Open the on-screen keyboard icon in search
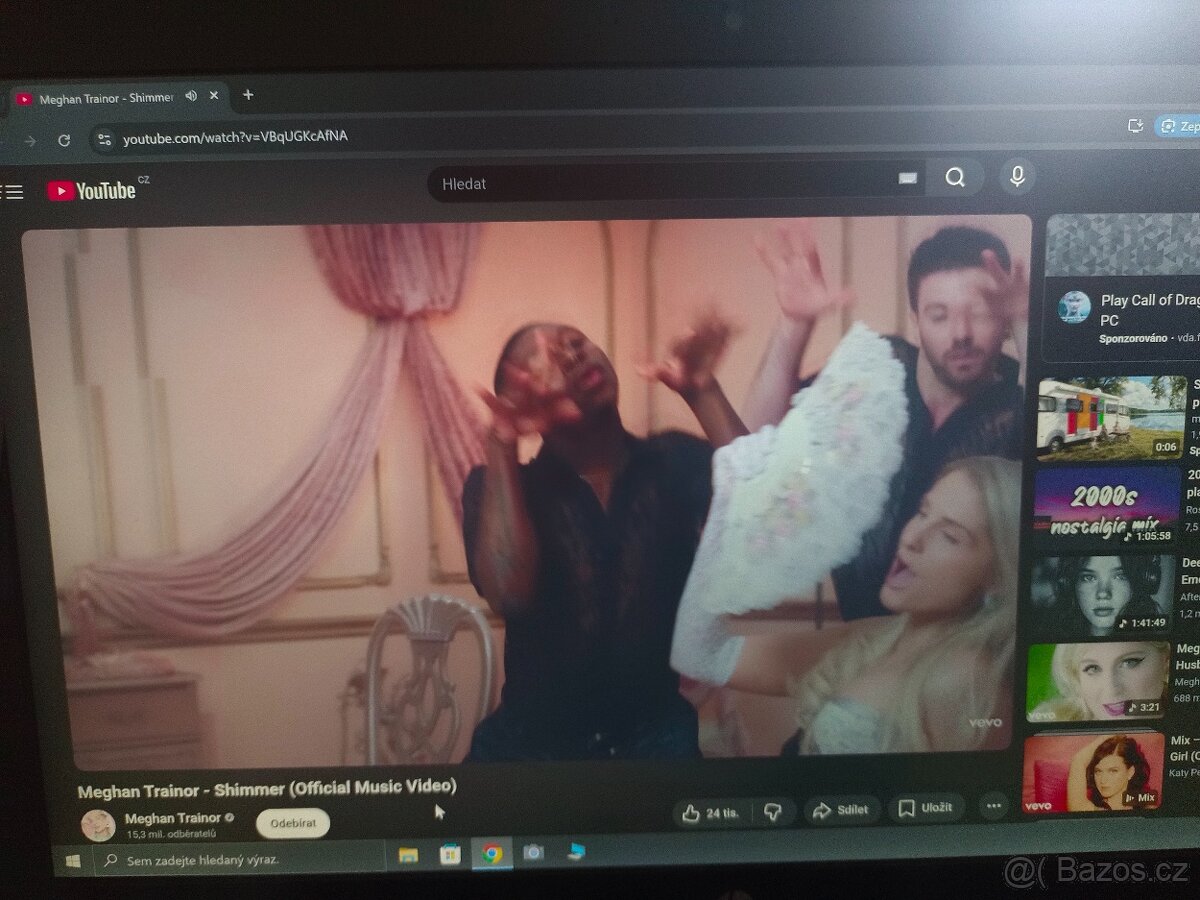 pos(908,178)
